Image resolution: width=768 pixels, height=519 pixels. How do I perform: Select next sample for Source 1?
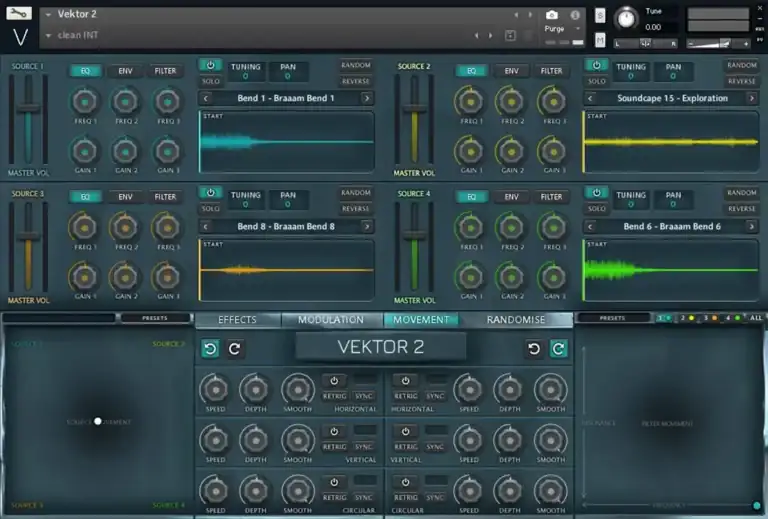pos(367,98)
